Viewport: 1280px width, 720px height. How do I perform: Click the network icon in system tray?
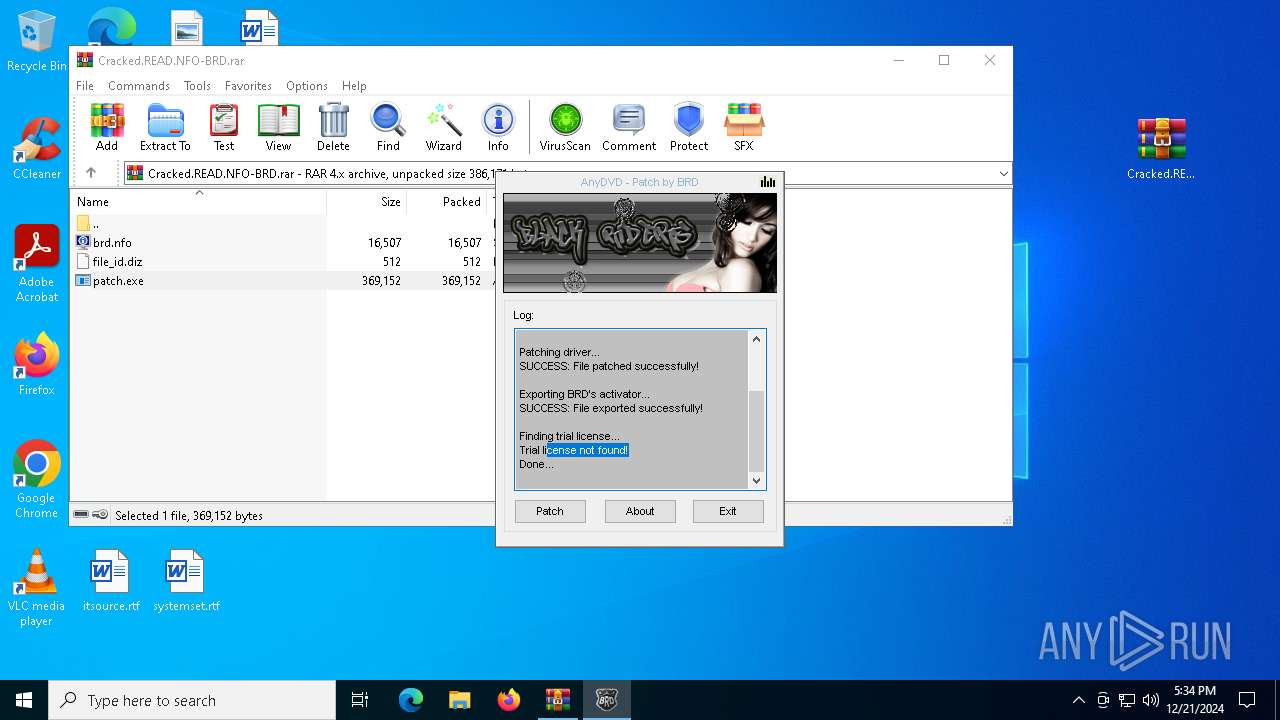[x=1127, y=700]
